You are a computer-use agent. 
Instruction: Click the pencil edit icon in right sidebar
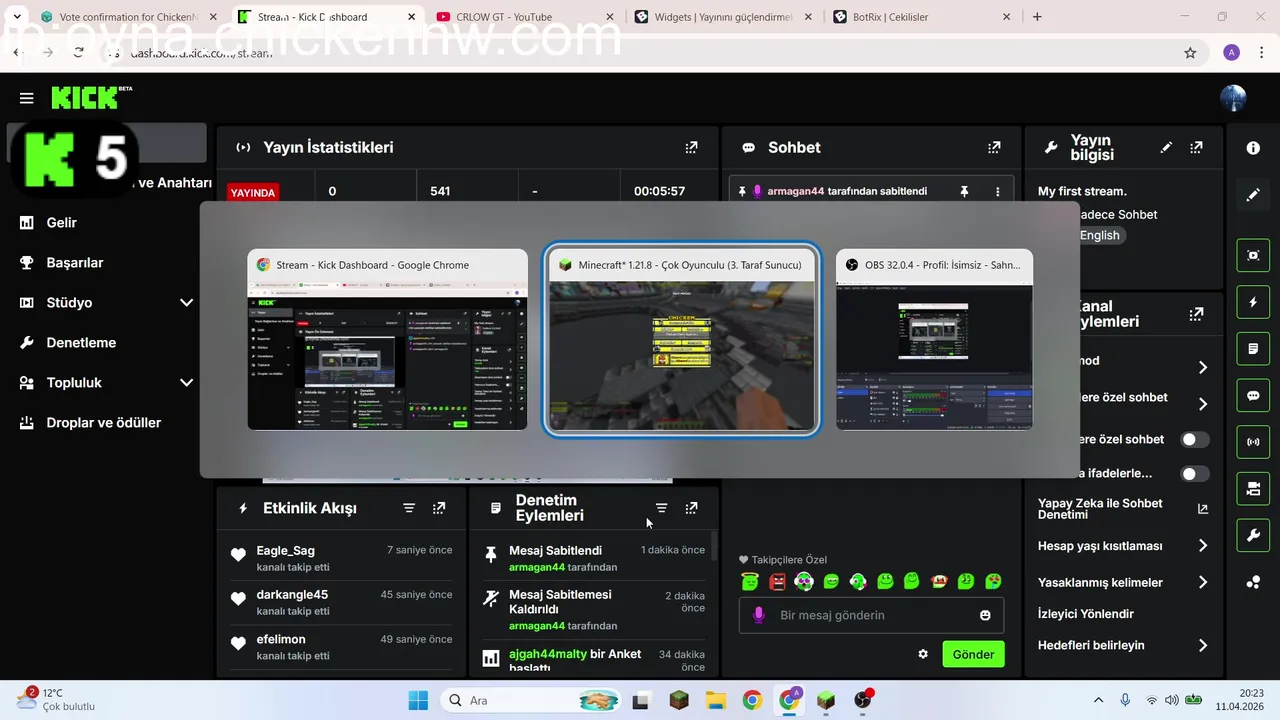tap(1253, 195)
